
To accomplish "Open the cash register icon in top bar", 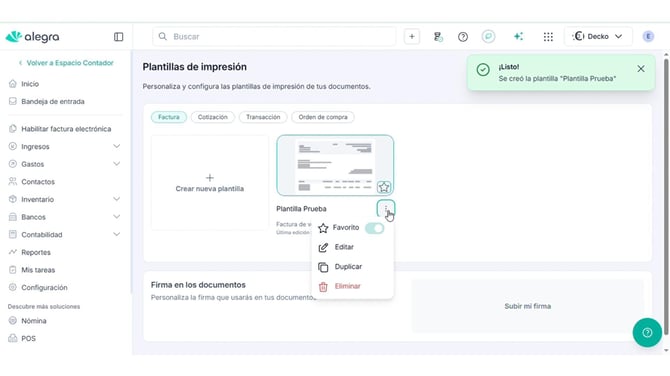I will click(438, 37).
